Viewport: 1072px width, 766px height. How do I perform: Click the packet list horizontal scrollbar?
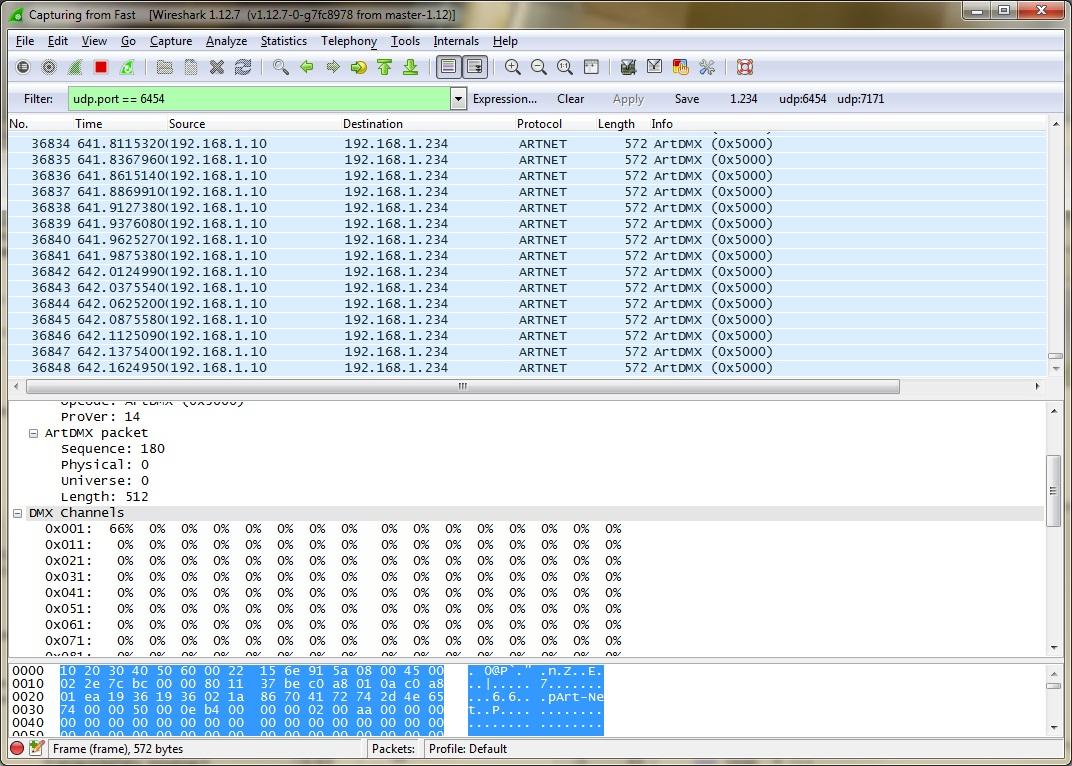[x=463, y=386]
